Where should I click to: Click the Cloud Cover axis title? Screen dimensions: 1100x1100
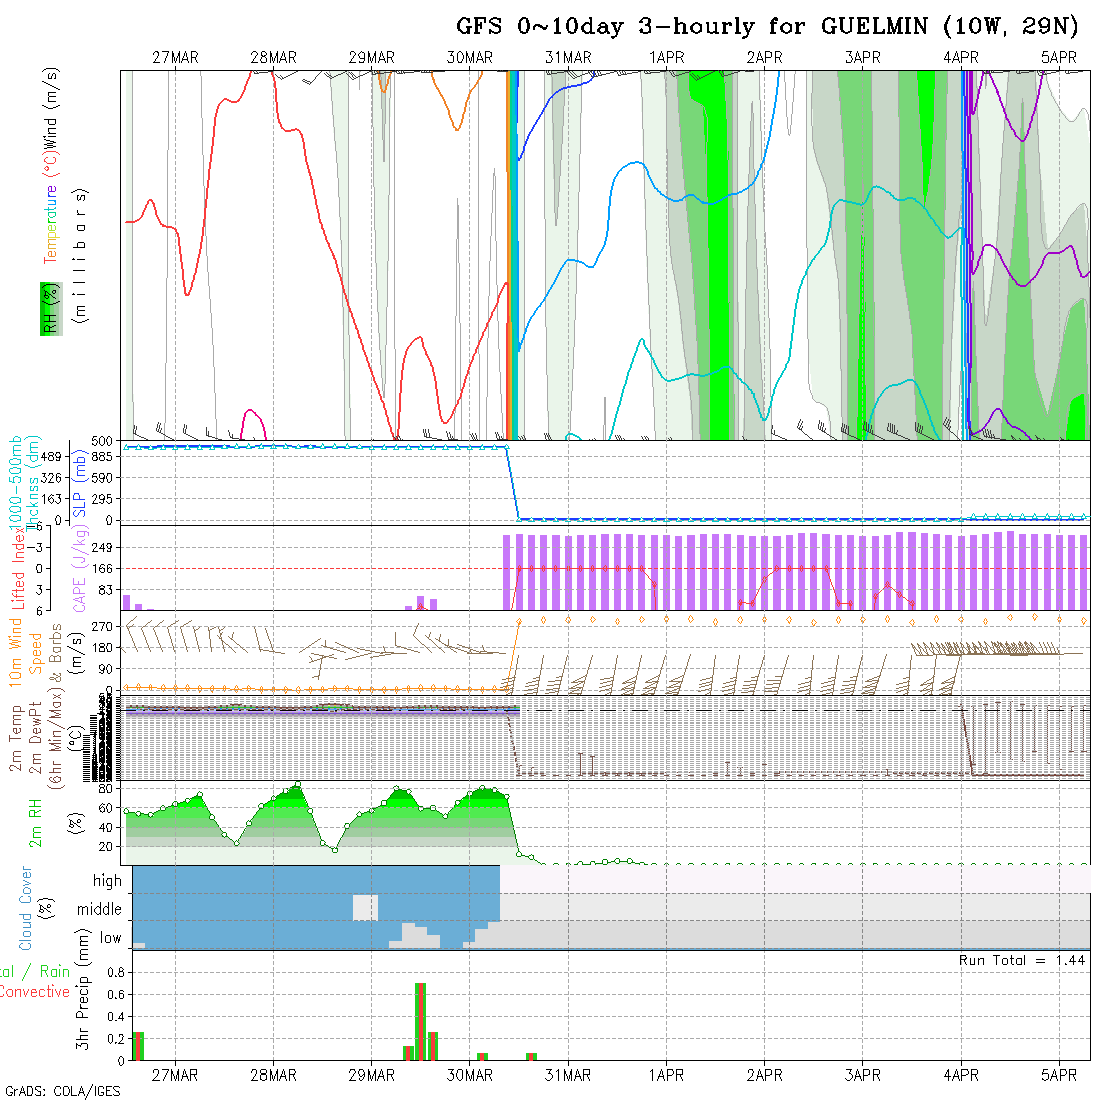(26, 908)
